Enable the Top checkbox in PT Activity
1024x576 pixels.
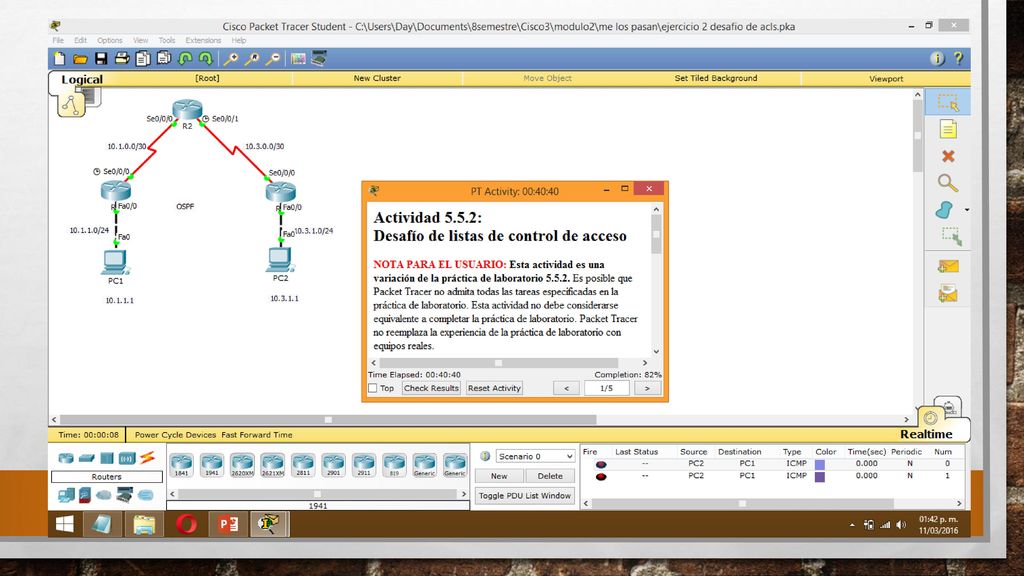373,388
